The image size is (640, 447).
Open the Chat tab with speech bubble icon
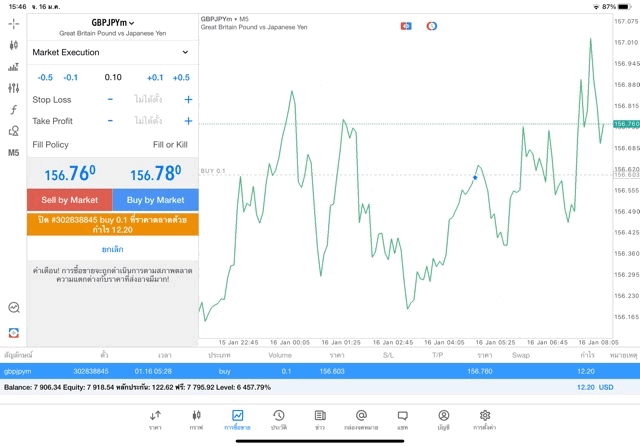tap(402, 420)
